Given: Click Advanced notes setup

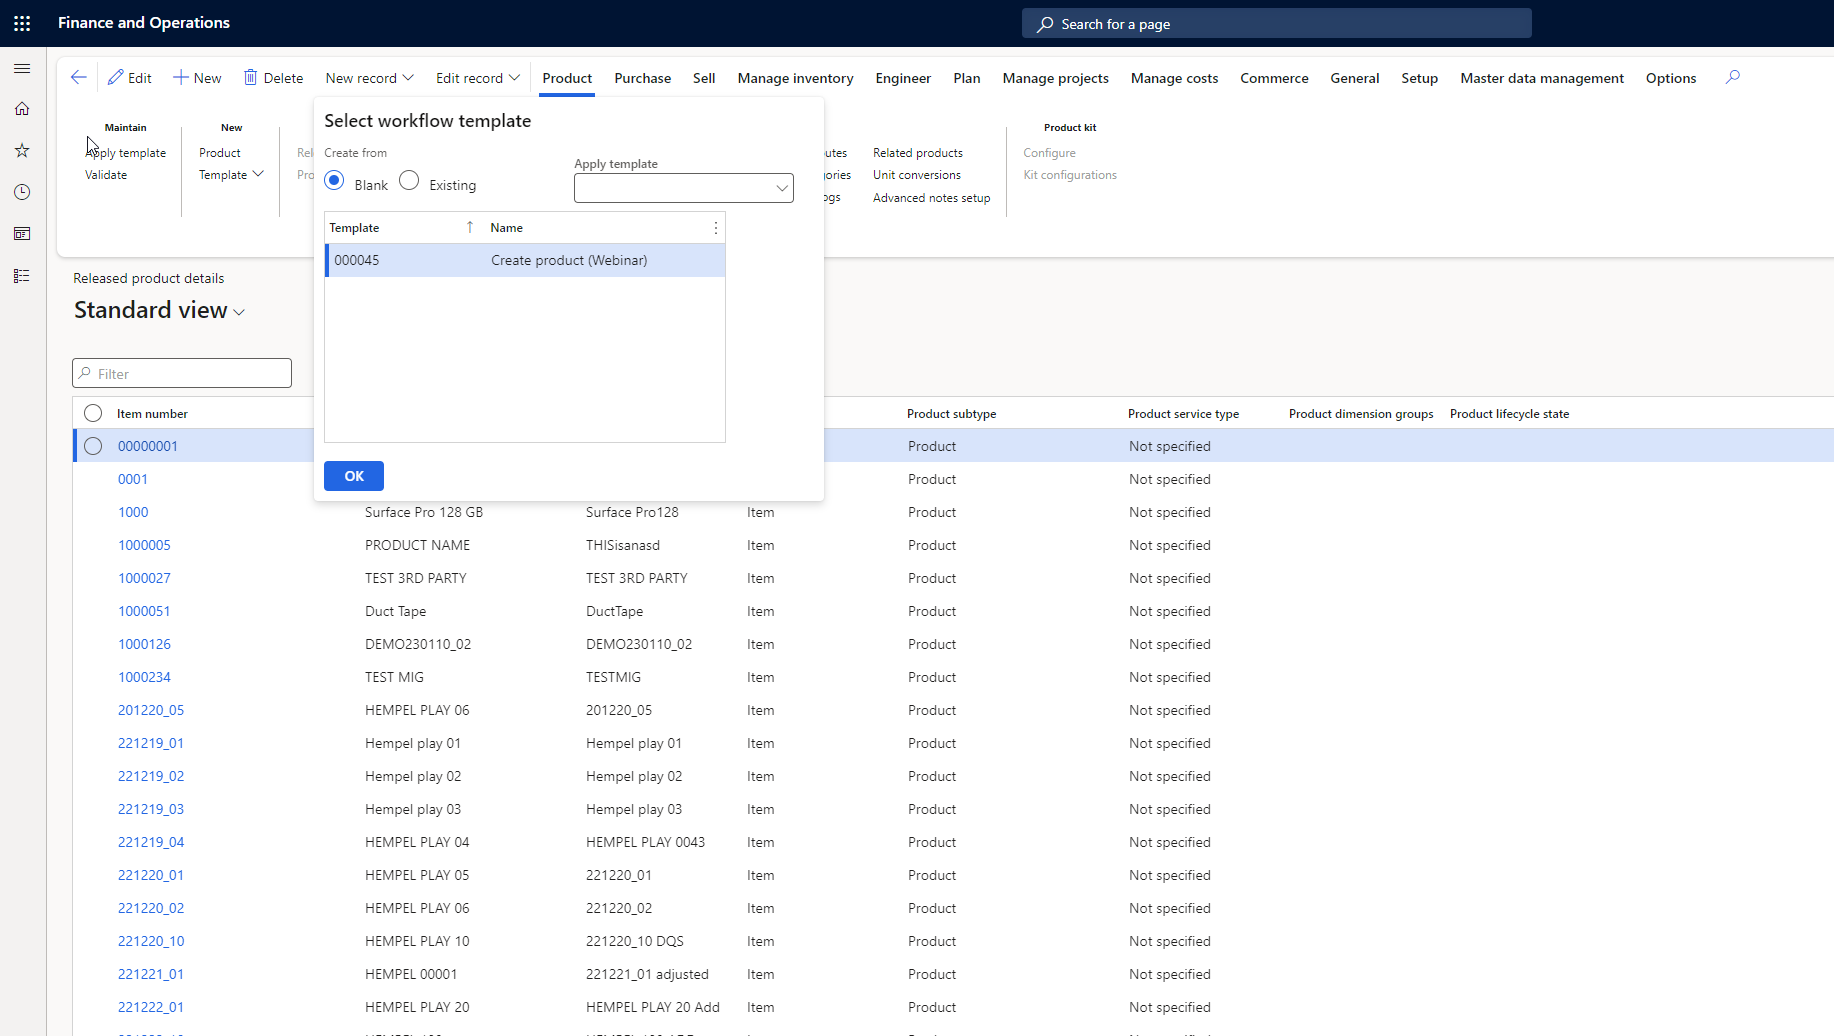Looking at the screenshot, I should 932,198.
